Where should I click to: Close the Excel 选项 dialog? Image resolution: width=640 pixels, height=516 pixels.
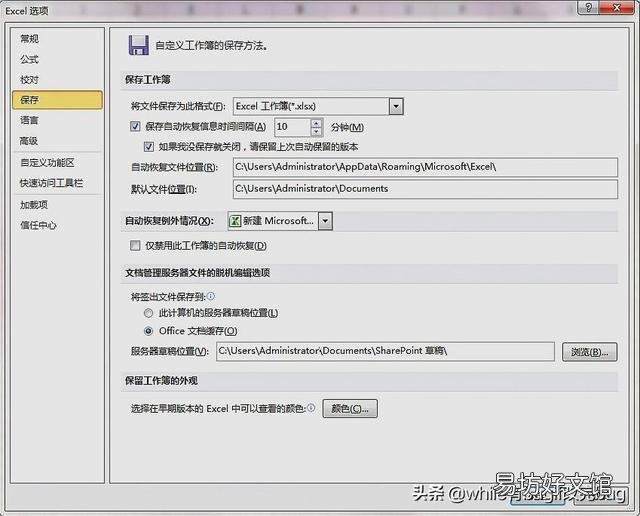click(x=617, y=7)
